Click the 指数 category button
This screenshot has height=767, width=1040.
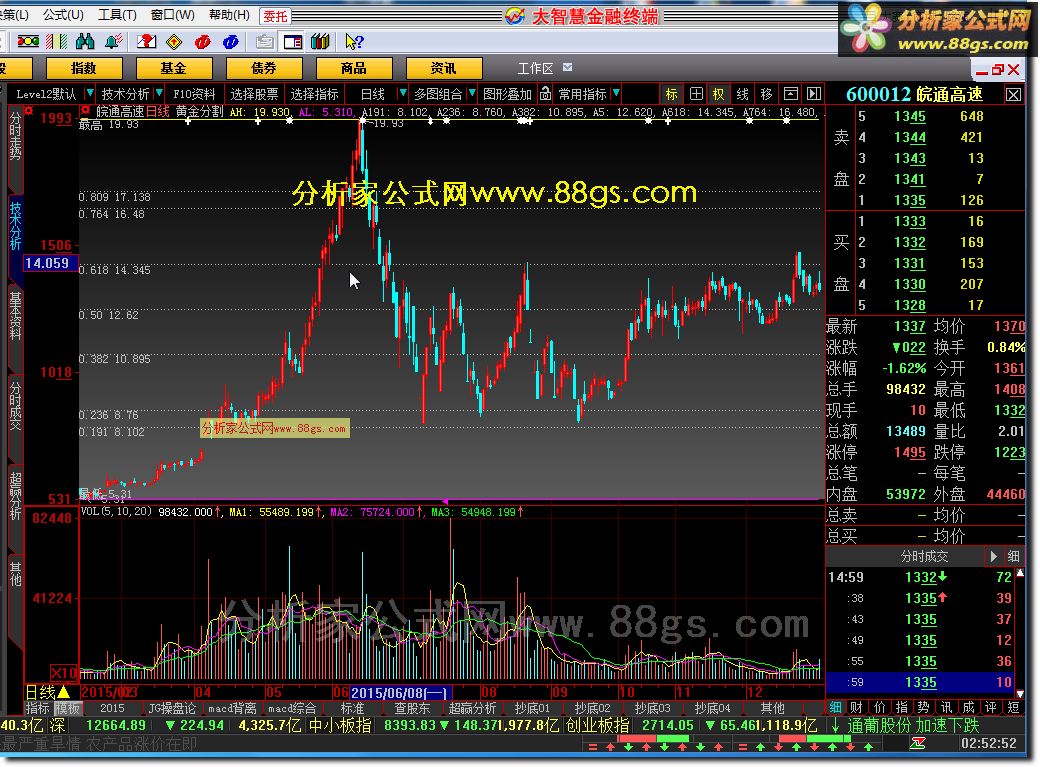point(84,68)
